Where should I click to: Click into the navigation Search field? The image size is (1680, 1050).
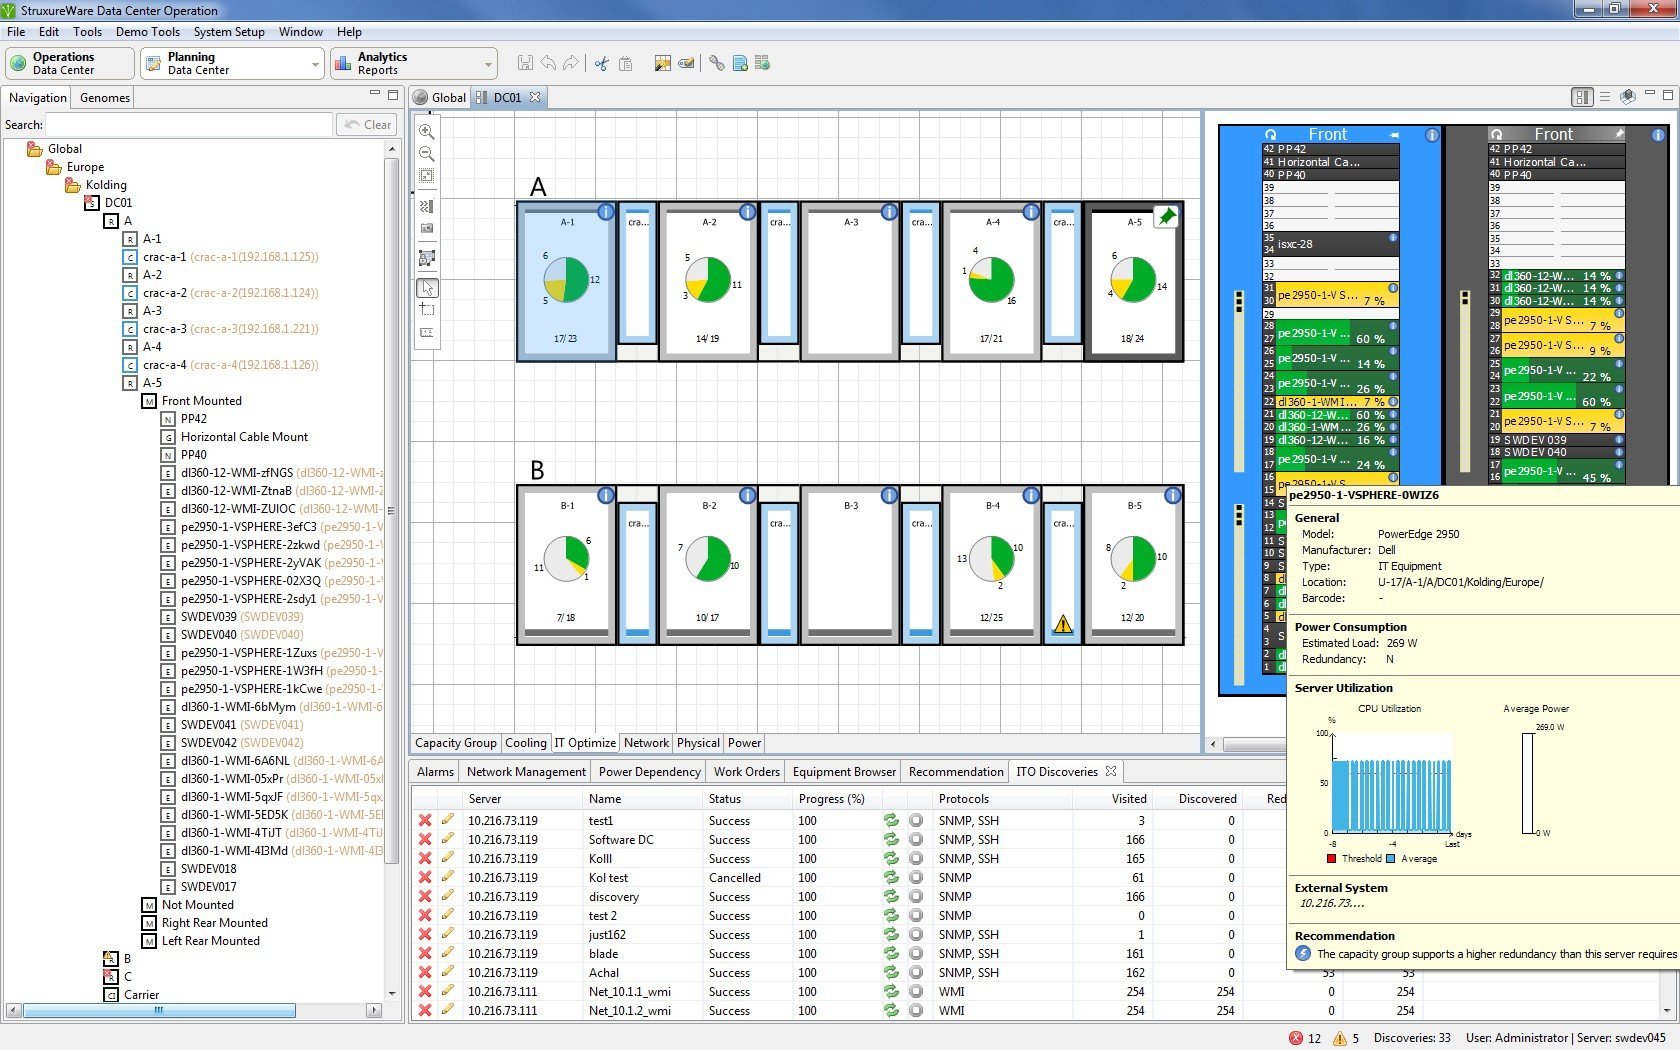(x=189, y=125)
